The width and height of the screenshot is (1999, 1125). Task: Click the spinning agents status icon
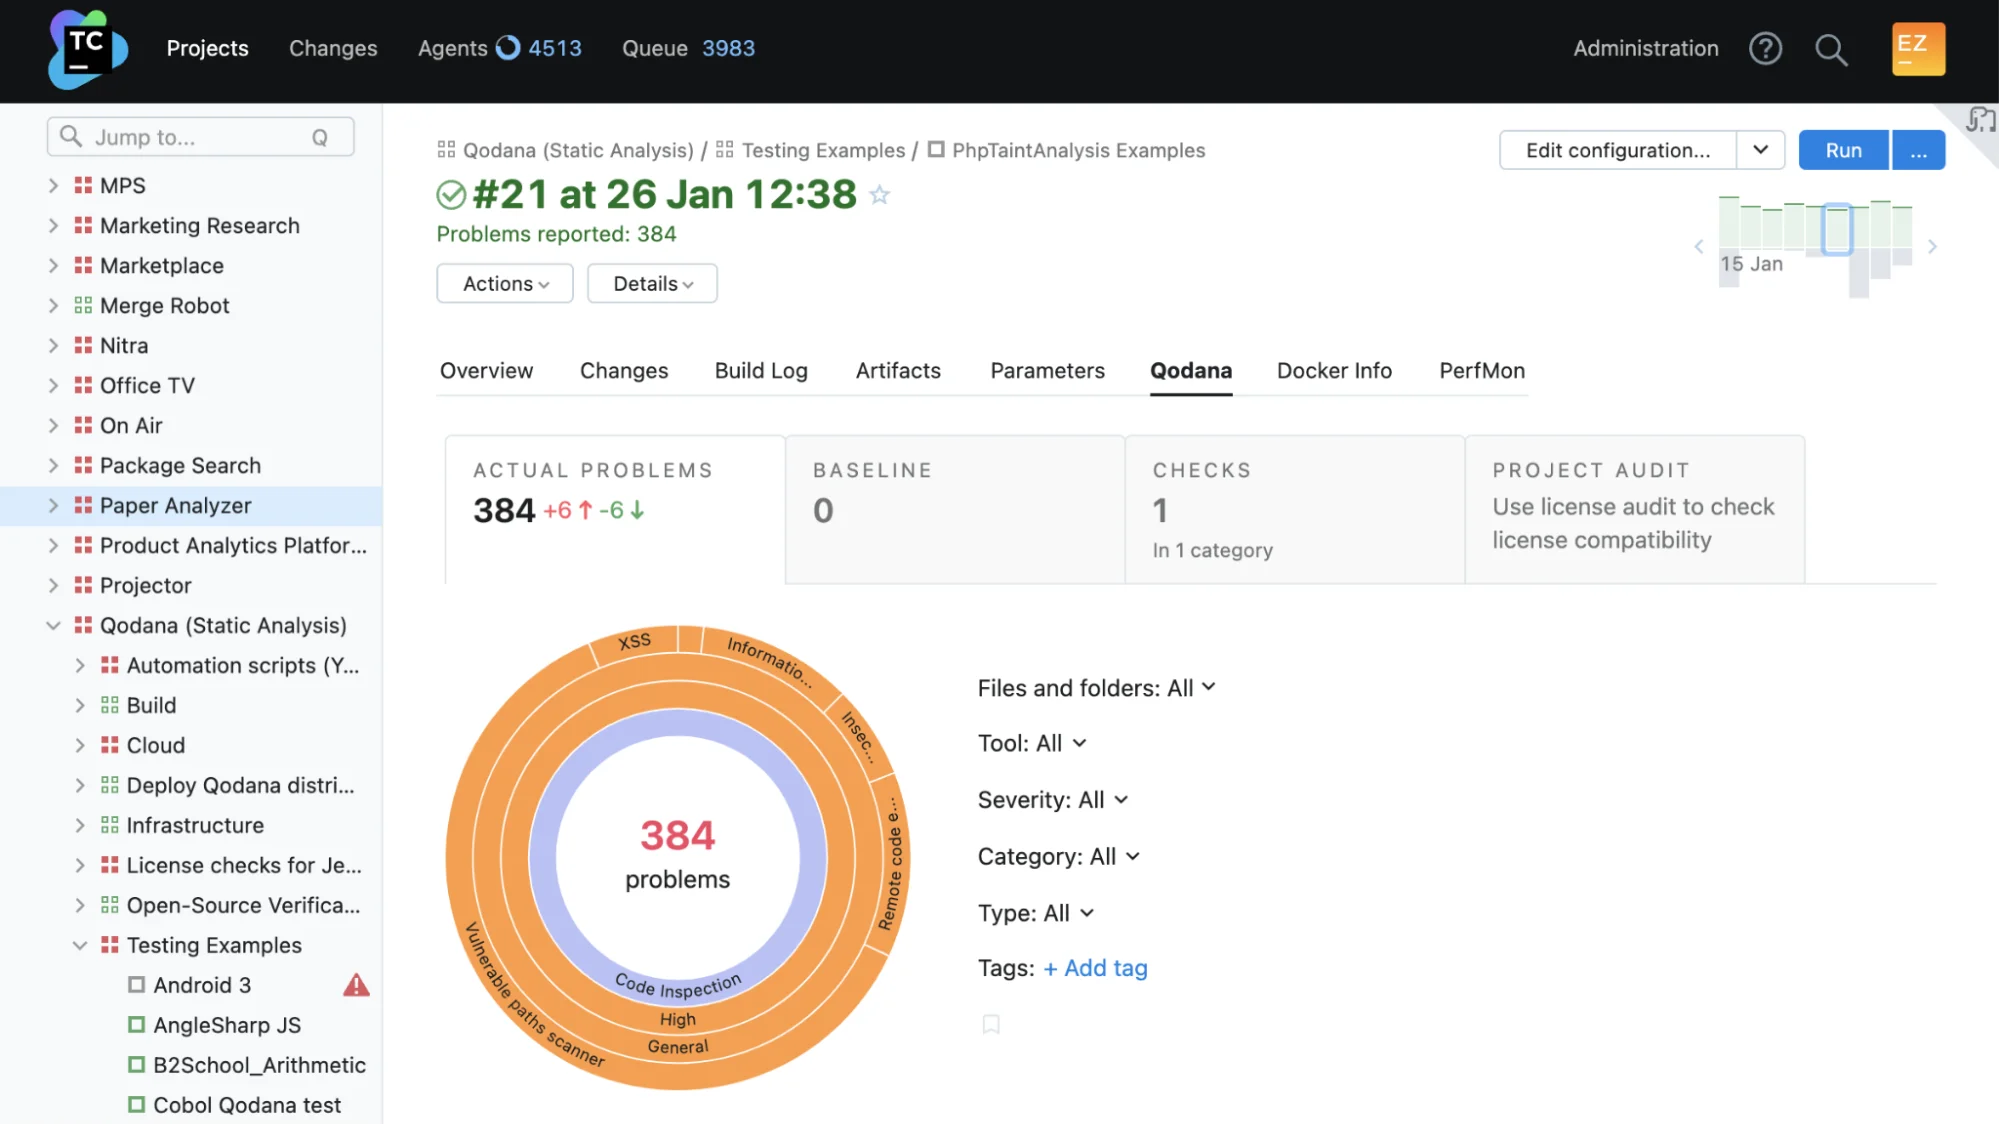pyautogui.click(x=508, y=46)
